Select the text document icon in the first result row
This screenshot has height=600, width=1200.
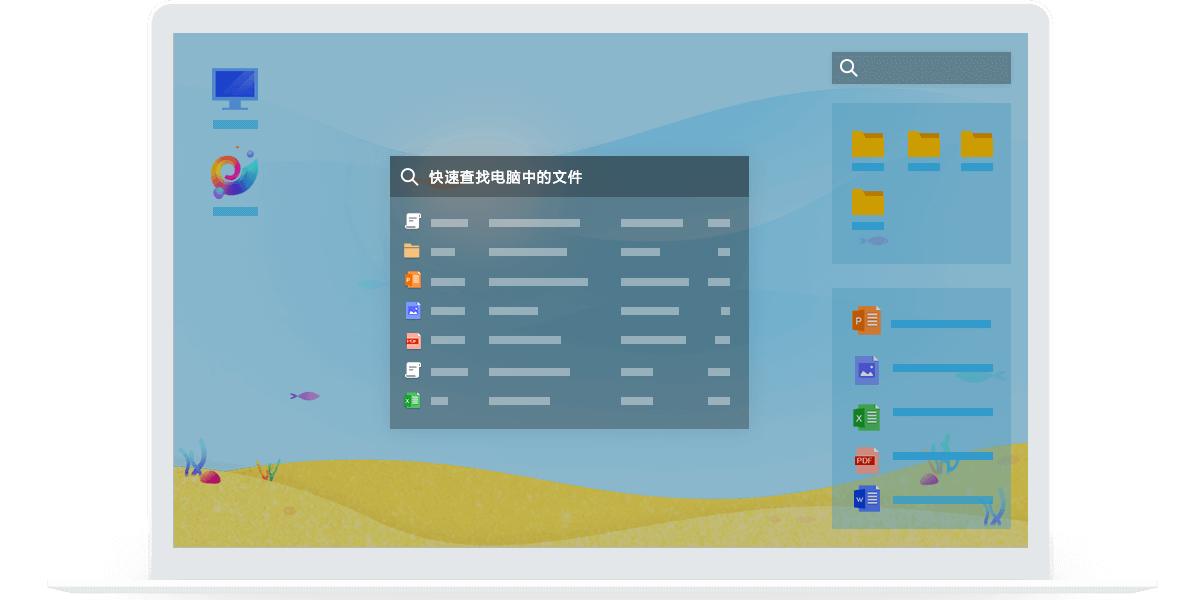(x=413, y=222)
